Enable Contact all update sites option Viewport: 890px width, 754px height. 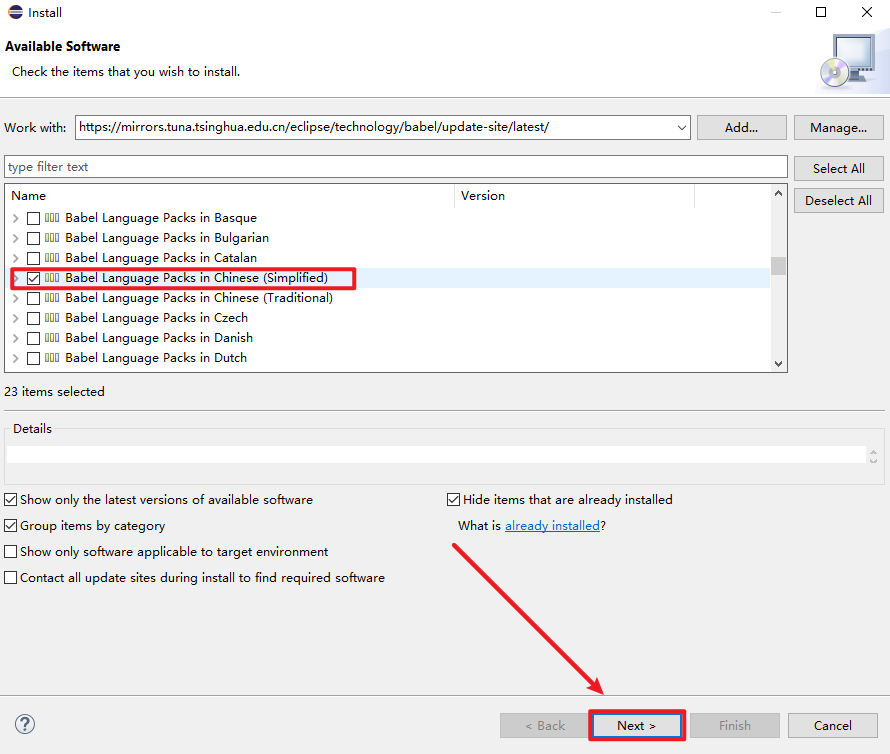point(11,578)
